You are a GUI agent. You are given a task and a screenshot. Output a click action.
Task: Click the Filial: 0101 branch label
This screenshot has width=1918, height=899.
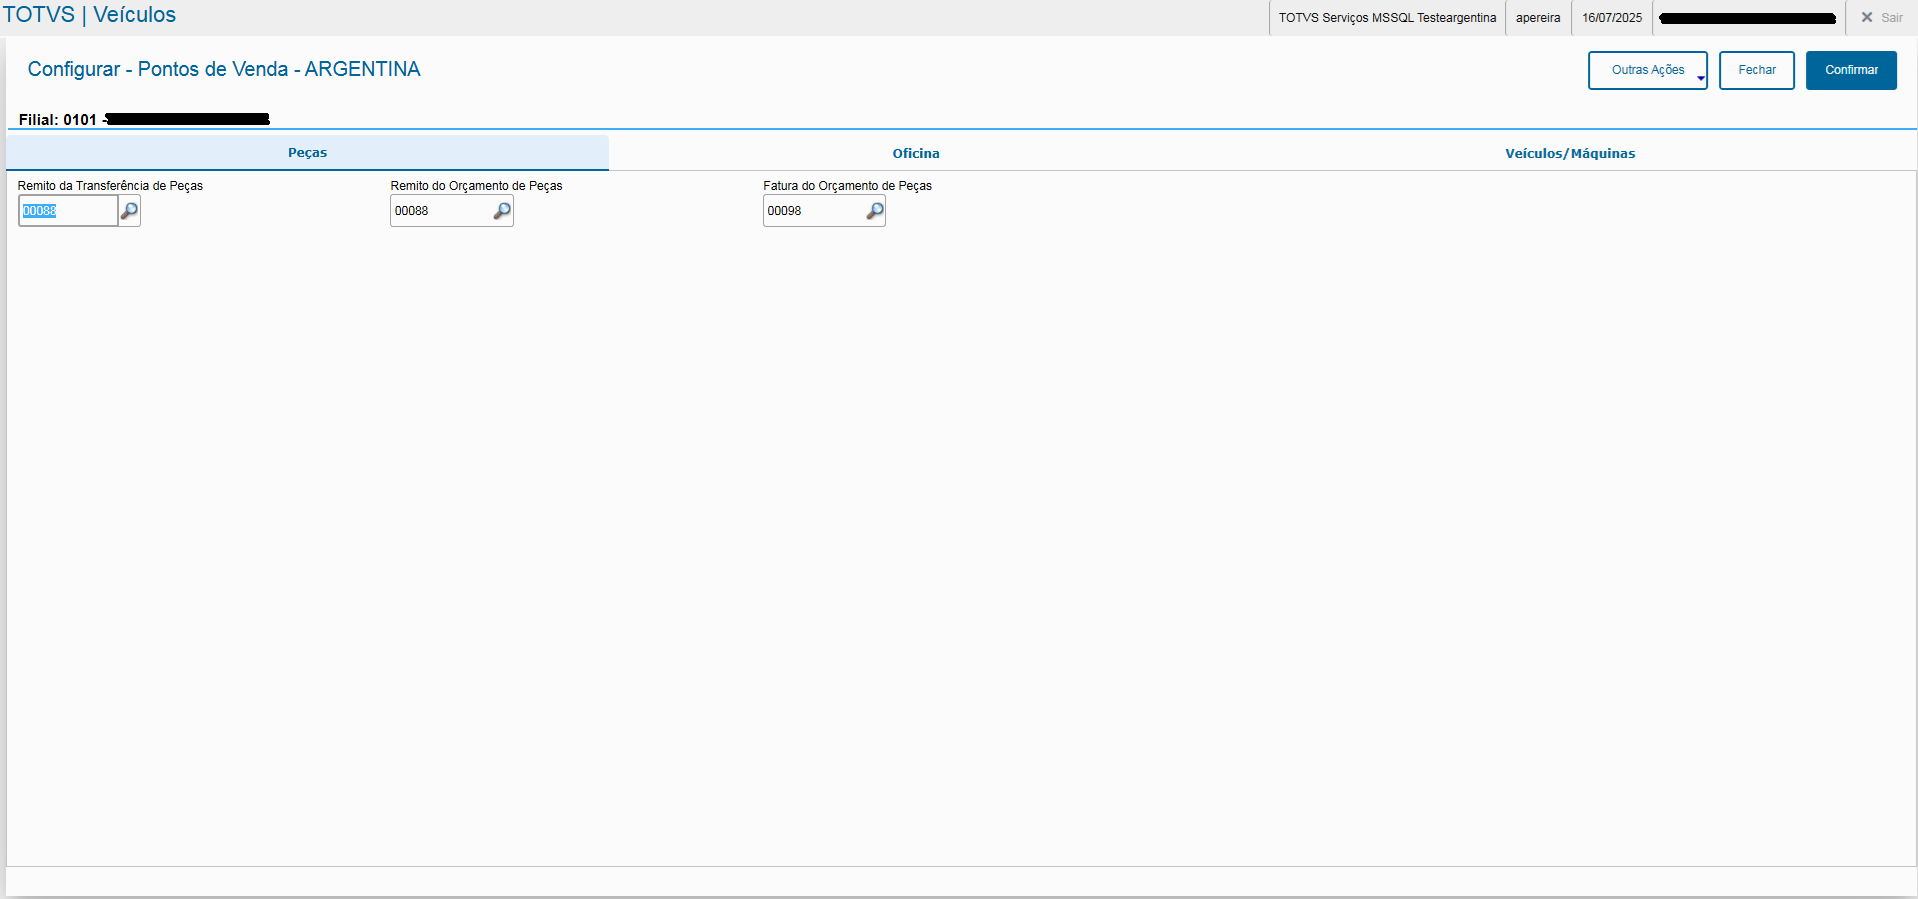click(58, 120)
